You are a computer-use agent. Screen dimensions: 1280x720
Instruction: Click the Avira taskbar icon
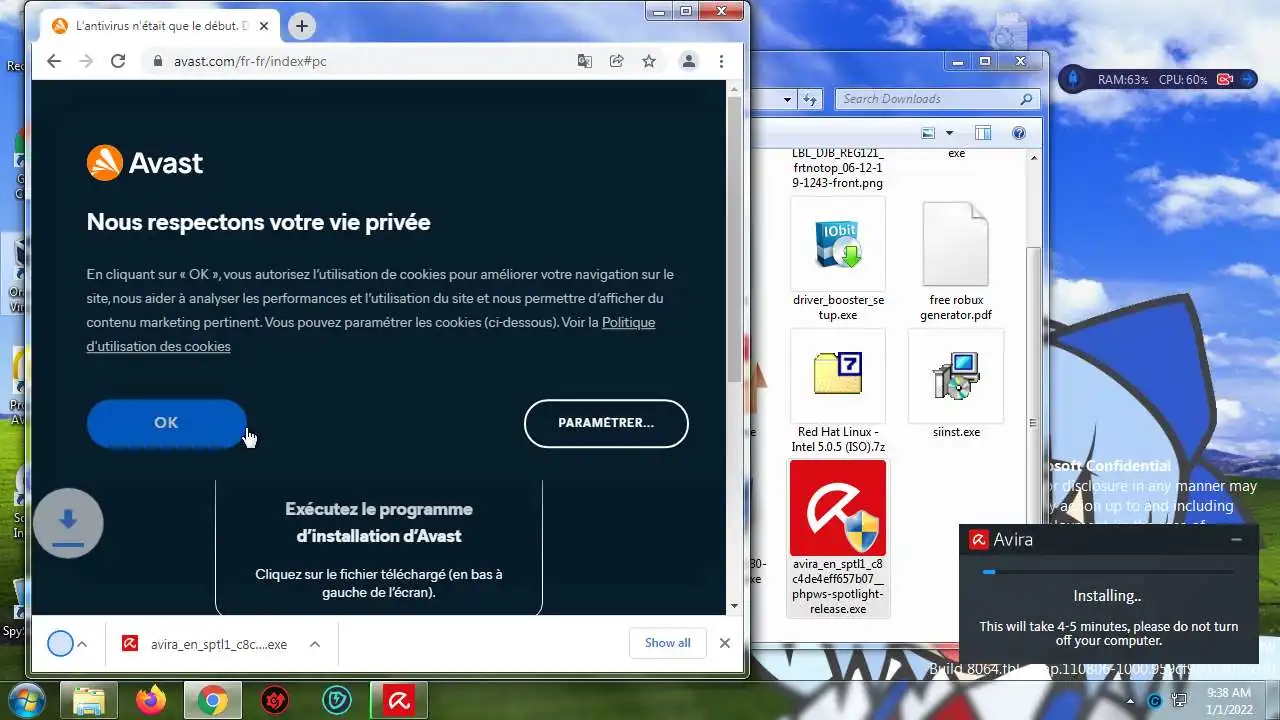(399, 700)
